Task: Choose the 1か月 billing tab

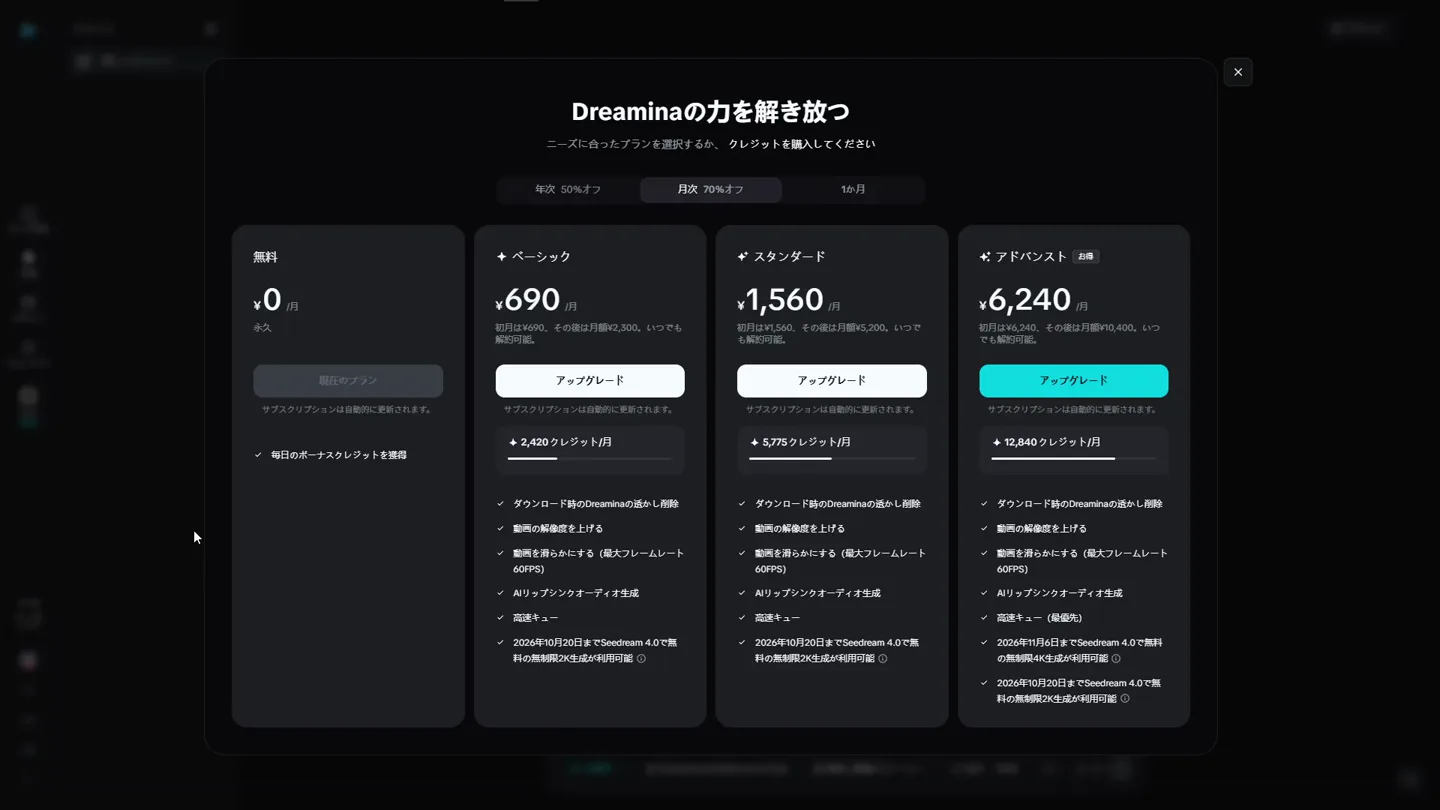Action: pyautogui.click(x=853, y=189)
